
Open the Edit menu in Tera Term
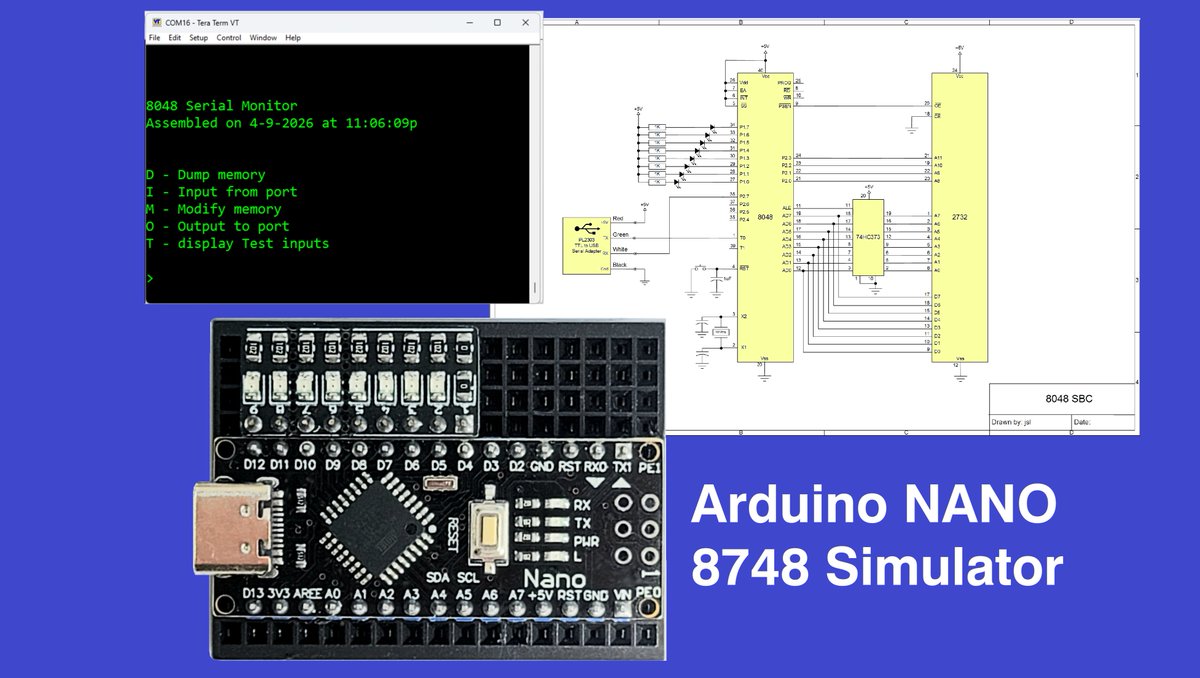coord(175,38)
